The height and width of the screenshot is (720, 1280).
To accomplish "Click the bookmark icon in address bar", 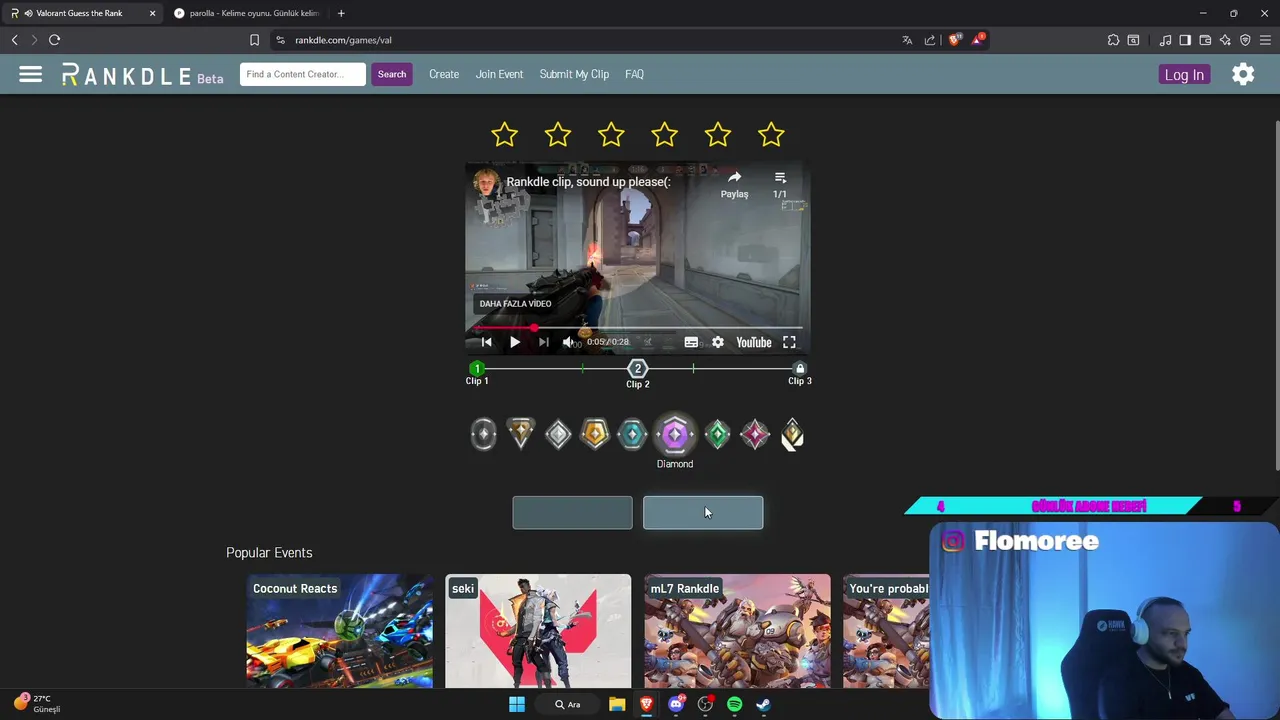I will pyautogui.click(x=254, y=40).
